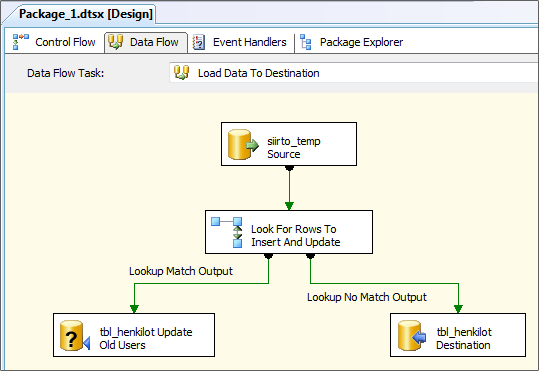Select the Package_1.dtsx [Design] document tab

[86, 14]
